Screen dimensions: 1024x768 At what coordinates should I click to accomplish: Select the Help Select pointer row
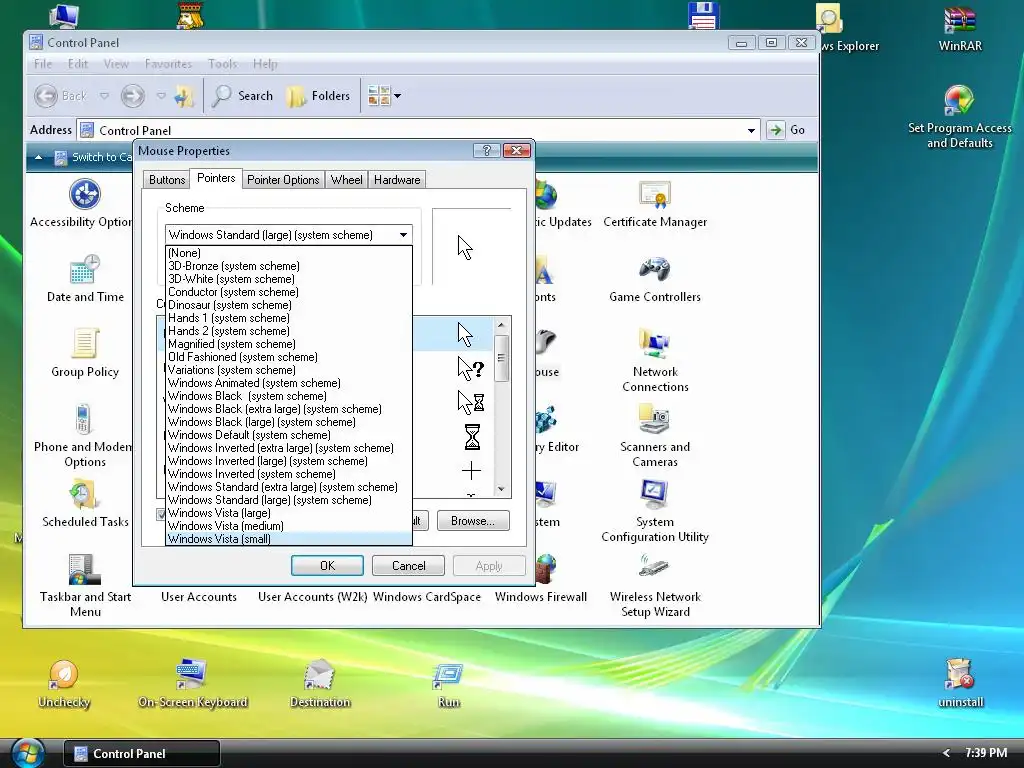(x=453, y=369)
